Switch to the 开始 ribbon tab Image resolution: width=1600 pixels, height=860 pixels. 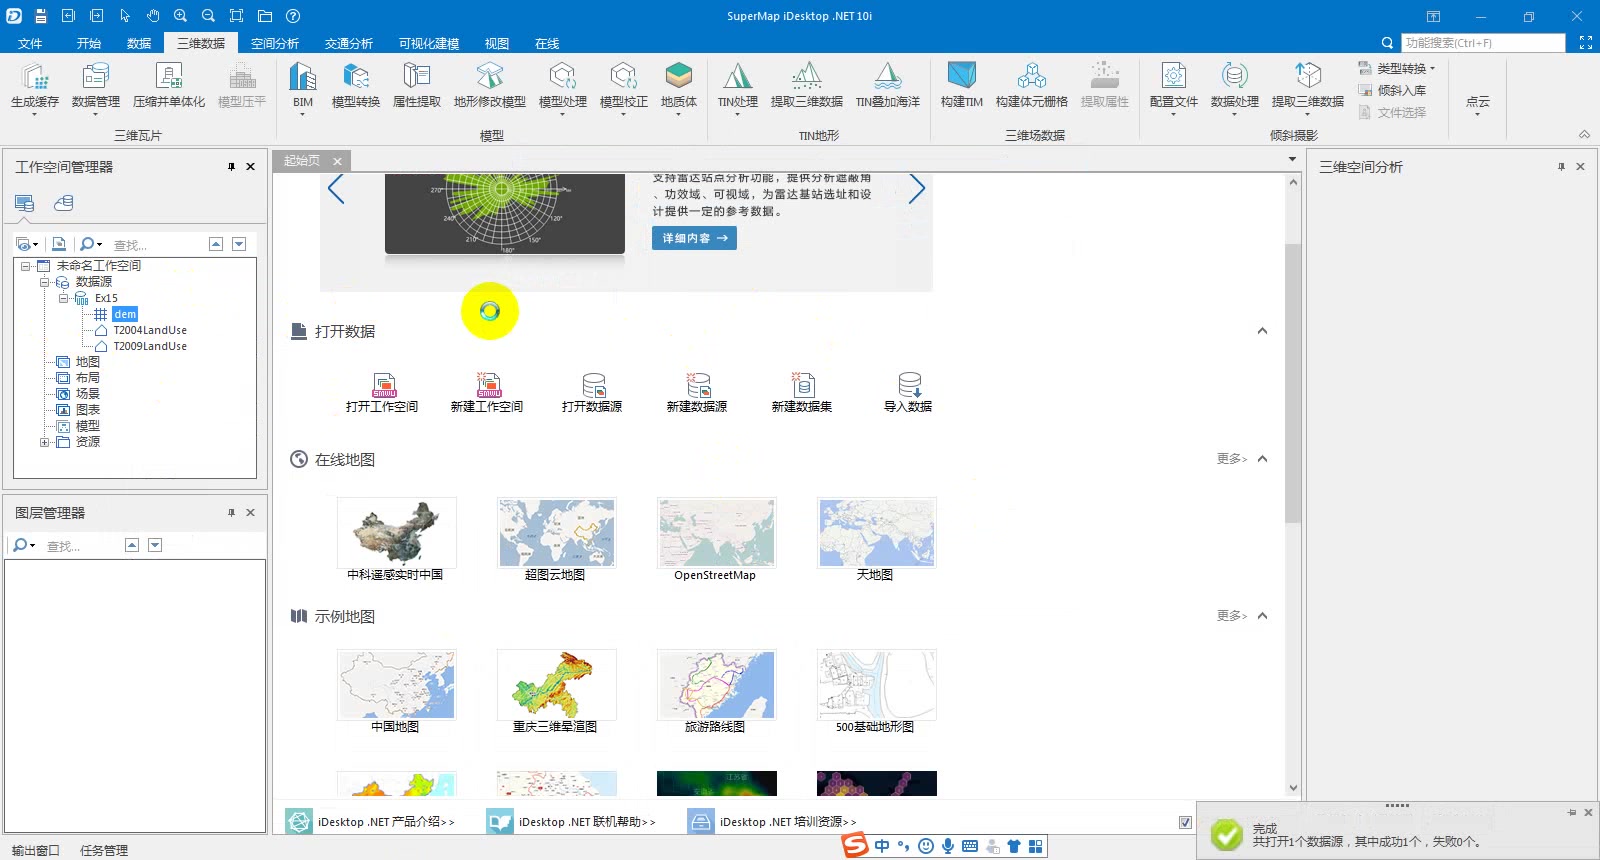coord(89,43)
